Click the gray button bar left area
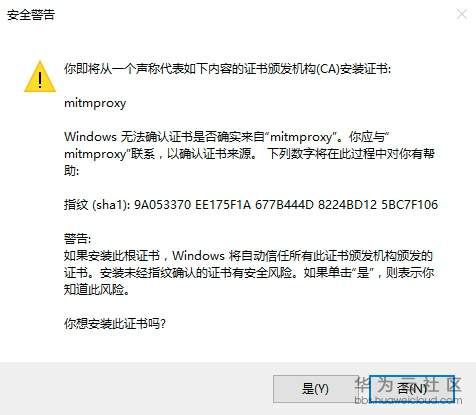Viewport: 476px width, 415px height. (133, 388)
